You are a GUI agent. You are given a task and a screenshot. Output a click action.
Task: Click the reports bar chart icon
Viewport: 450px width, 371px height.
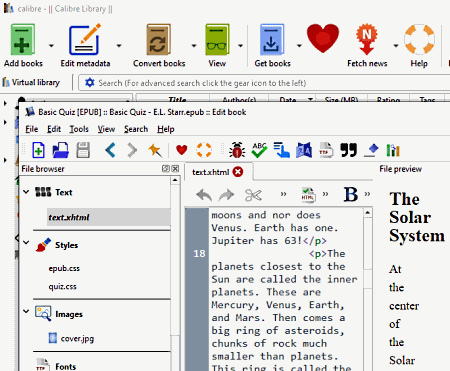[x=393, y=150]
